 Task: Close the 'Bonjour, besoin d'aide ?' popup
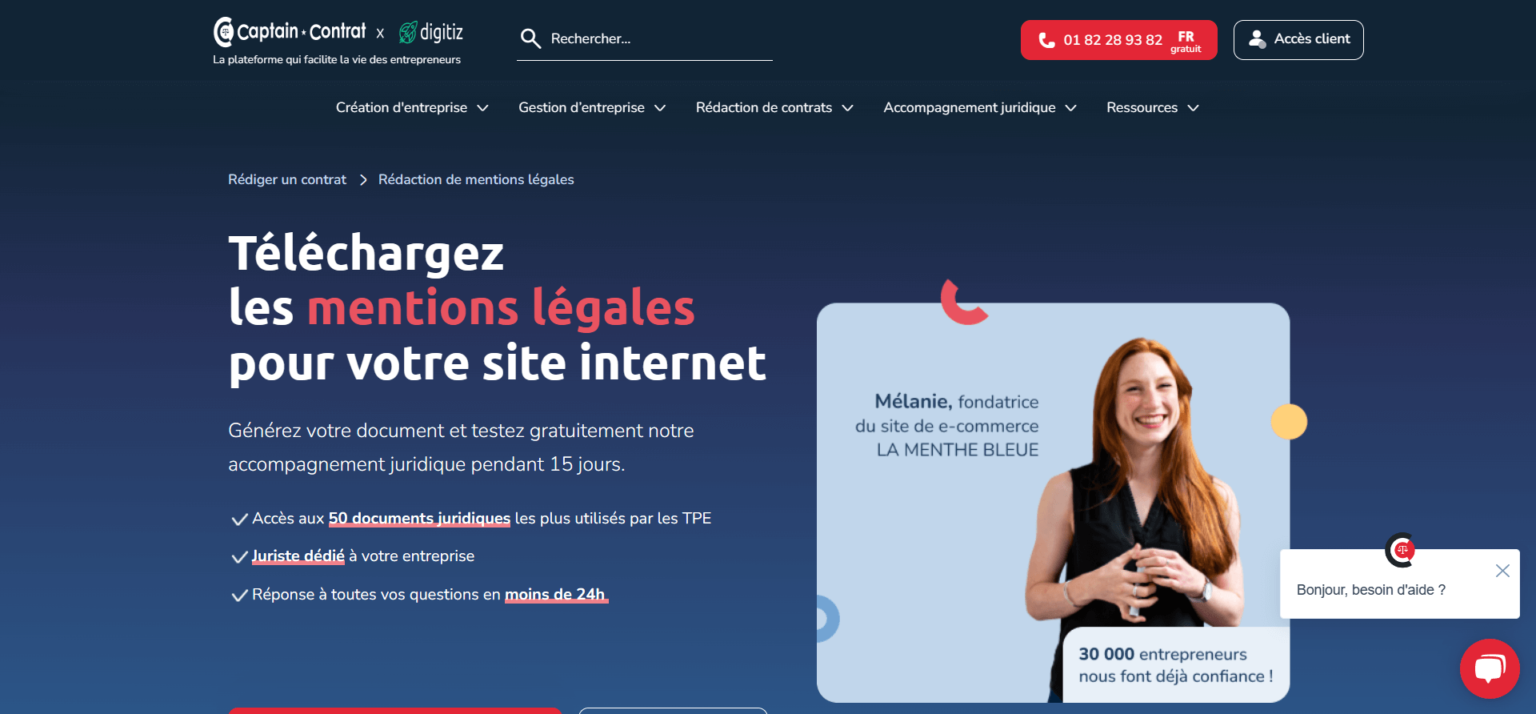pyautogui.click(x=1502, y=571)
